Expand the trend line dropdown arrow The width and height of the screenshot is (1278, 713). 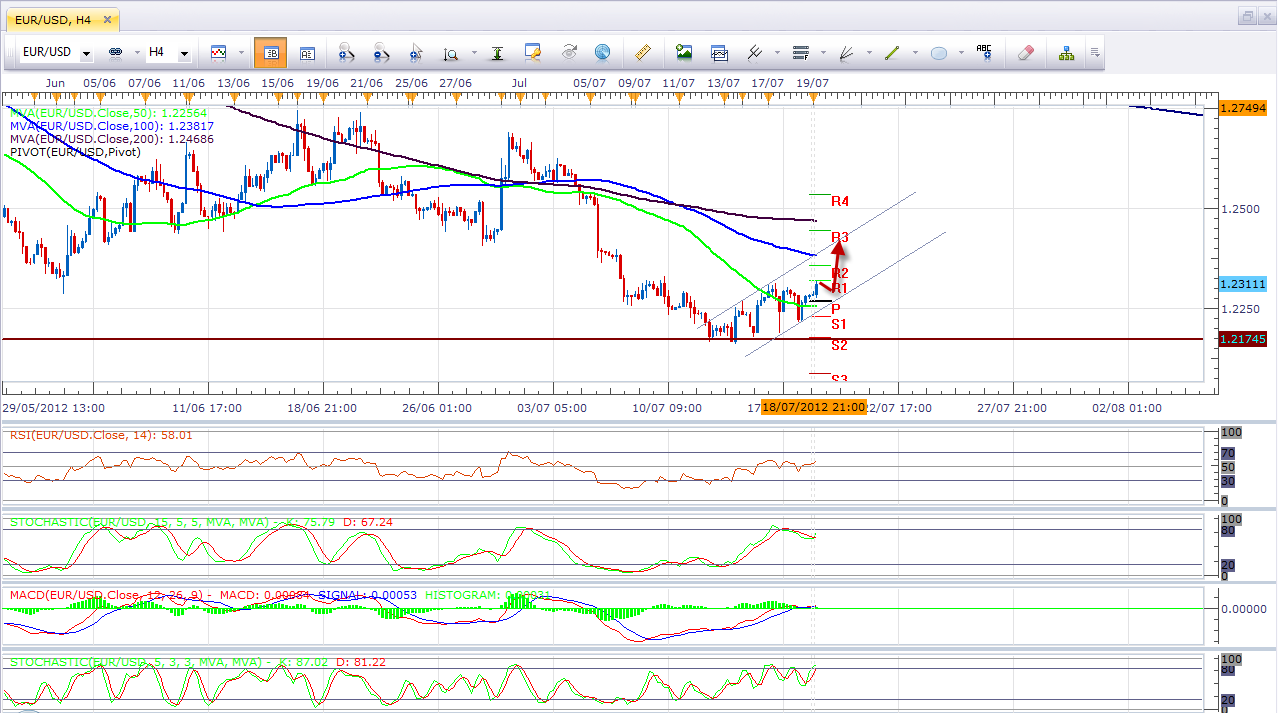point(915,53)
